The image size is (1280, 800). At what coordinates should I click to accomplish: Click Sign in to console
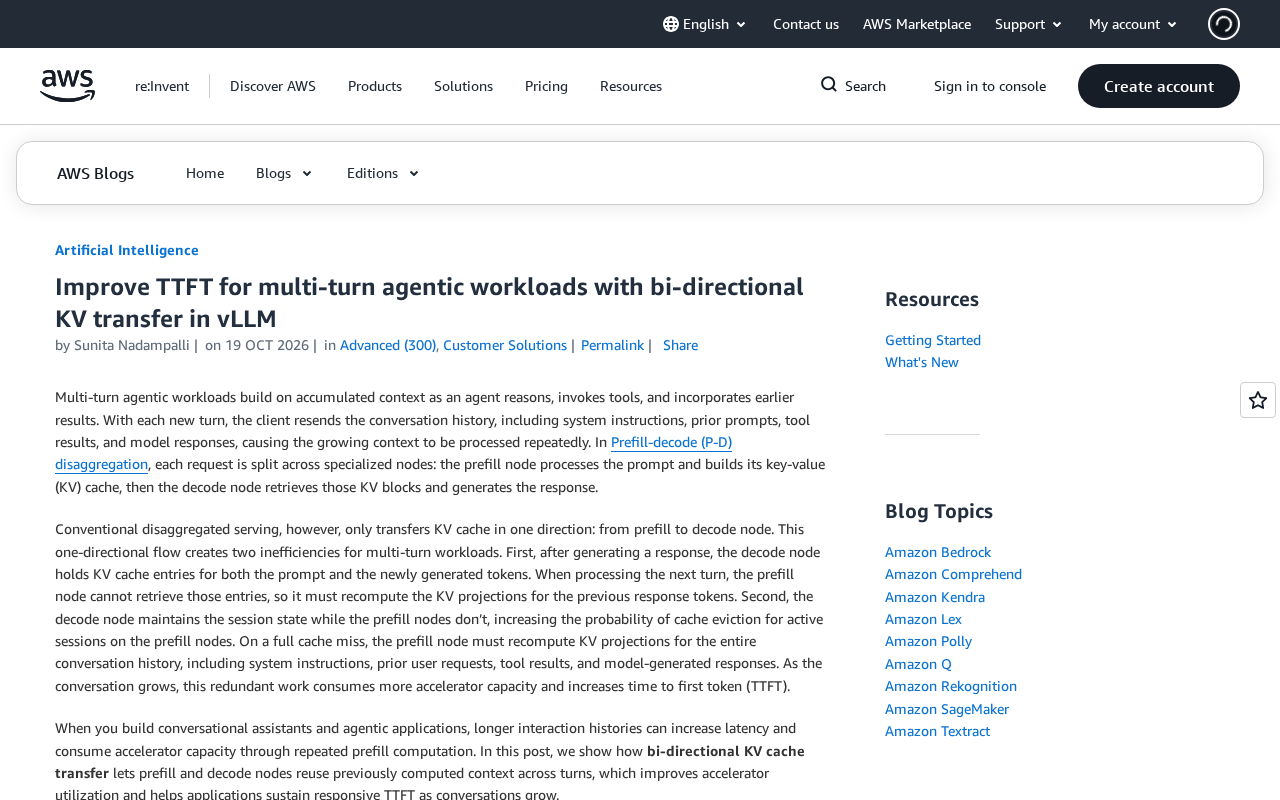point(990,86)
